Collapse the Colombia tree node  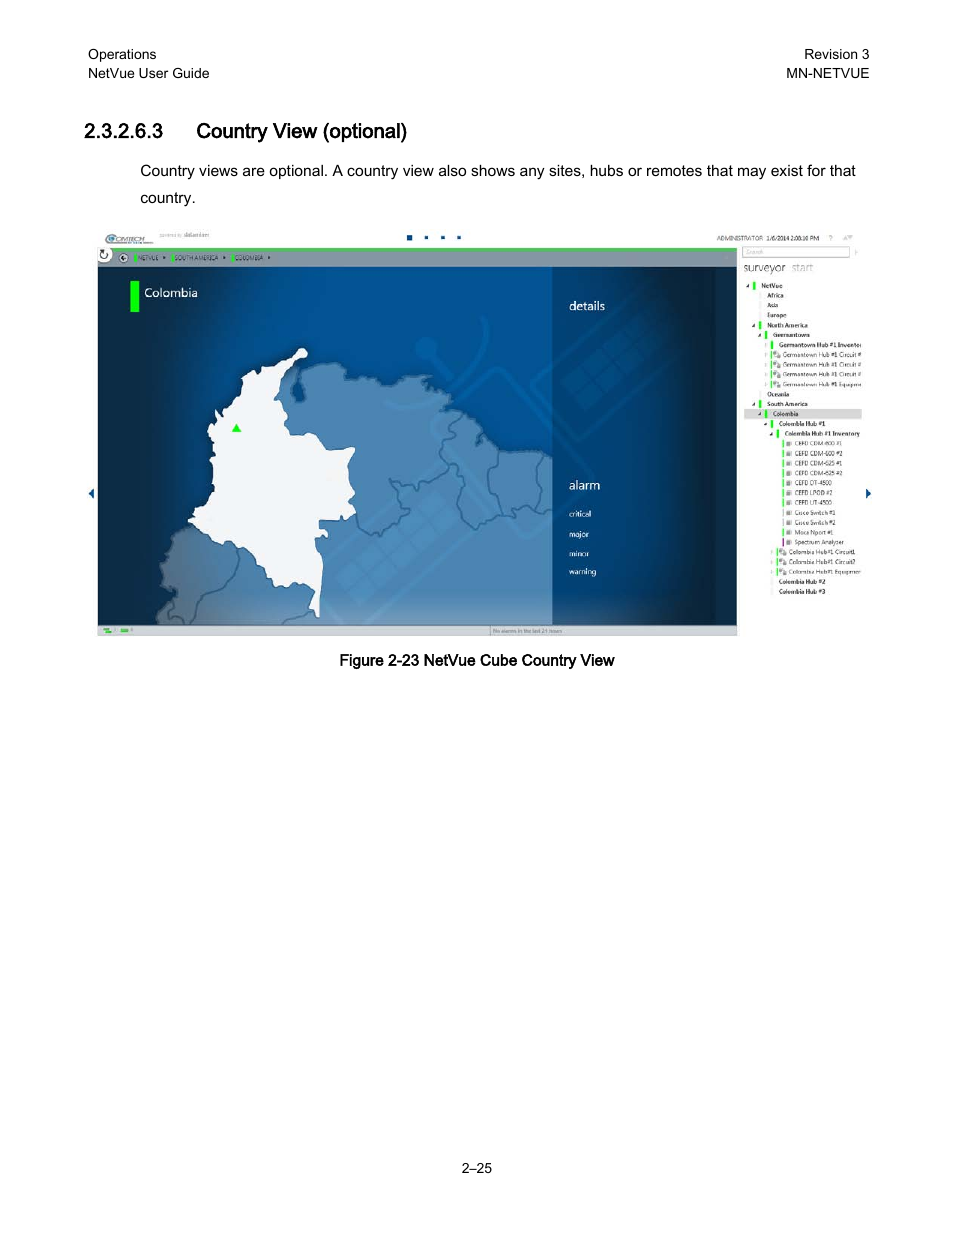(759, 414)
